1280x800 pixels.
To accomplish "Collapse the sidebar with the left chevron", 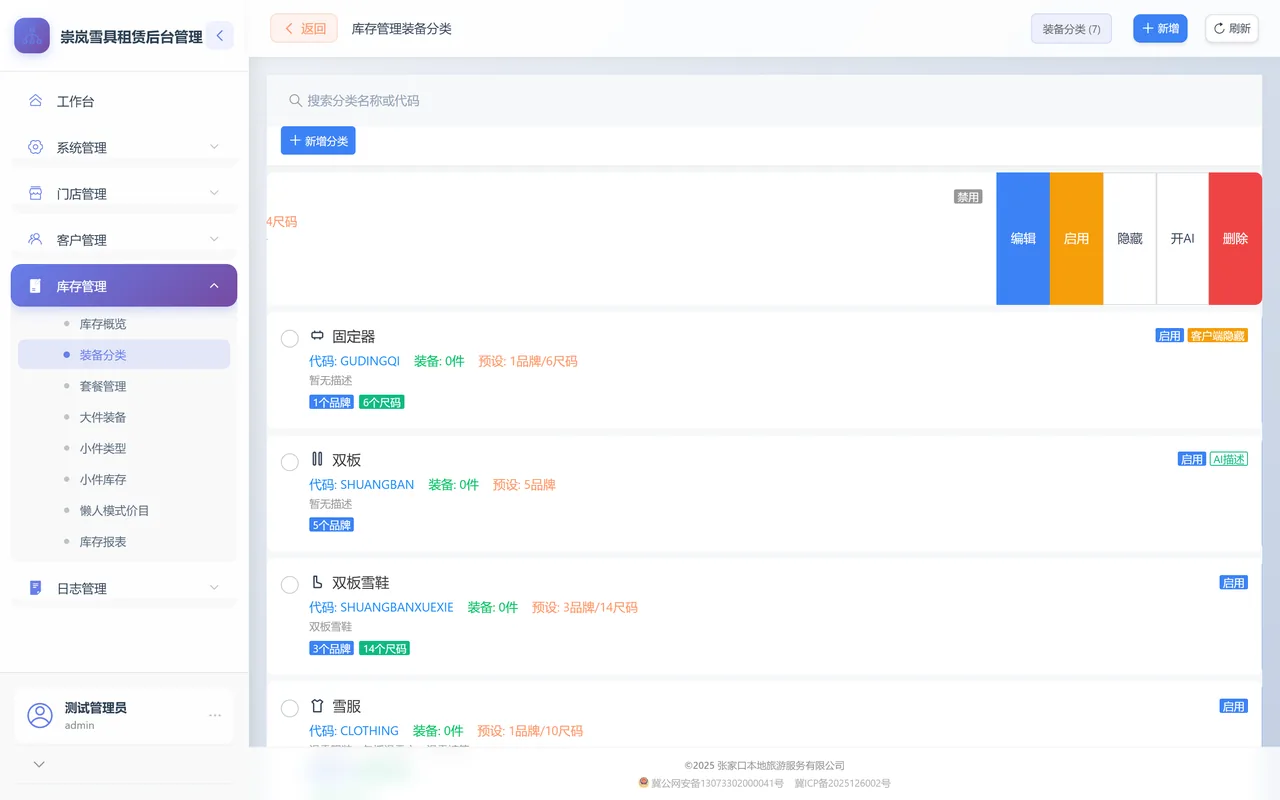I will [219, 36].
